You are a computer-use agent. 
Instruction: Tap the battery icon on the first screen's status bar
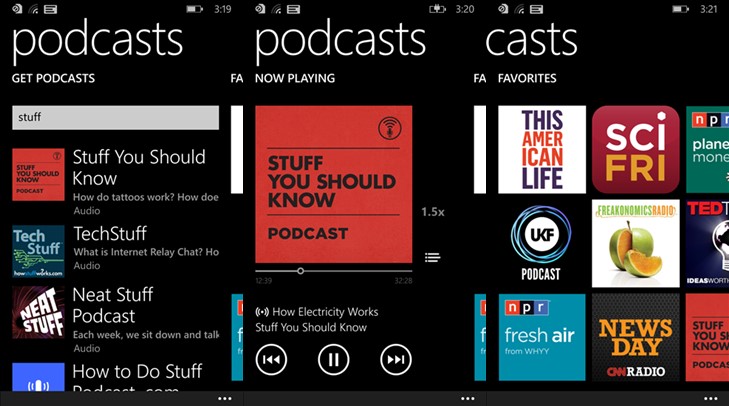194,9
